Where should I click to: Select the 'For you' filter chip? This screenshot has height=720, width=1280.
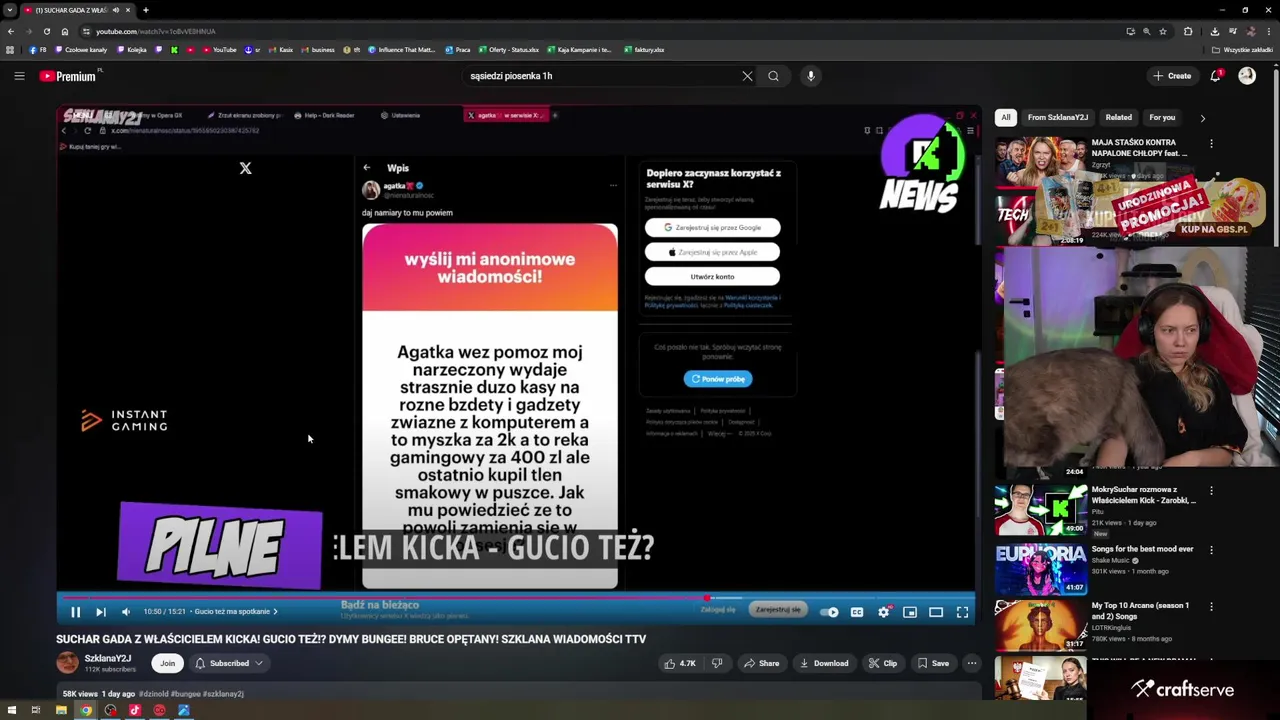(x=1162, y=117)
